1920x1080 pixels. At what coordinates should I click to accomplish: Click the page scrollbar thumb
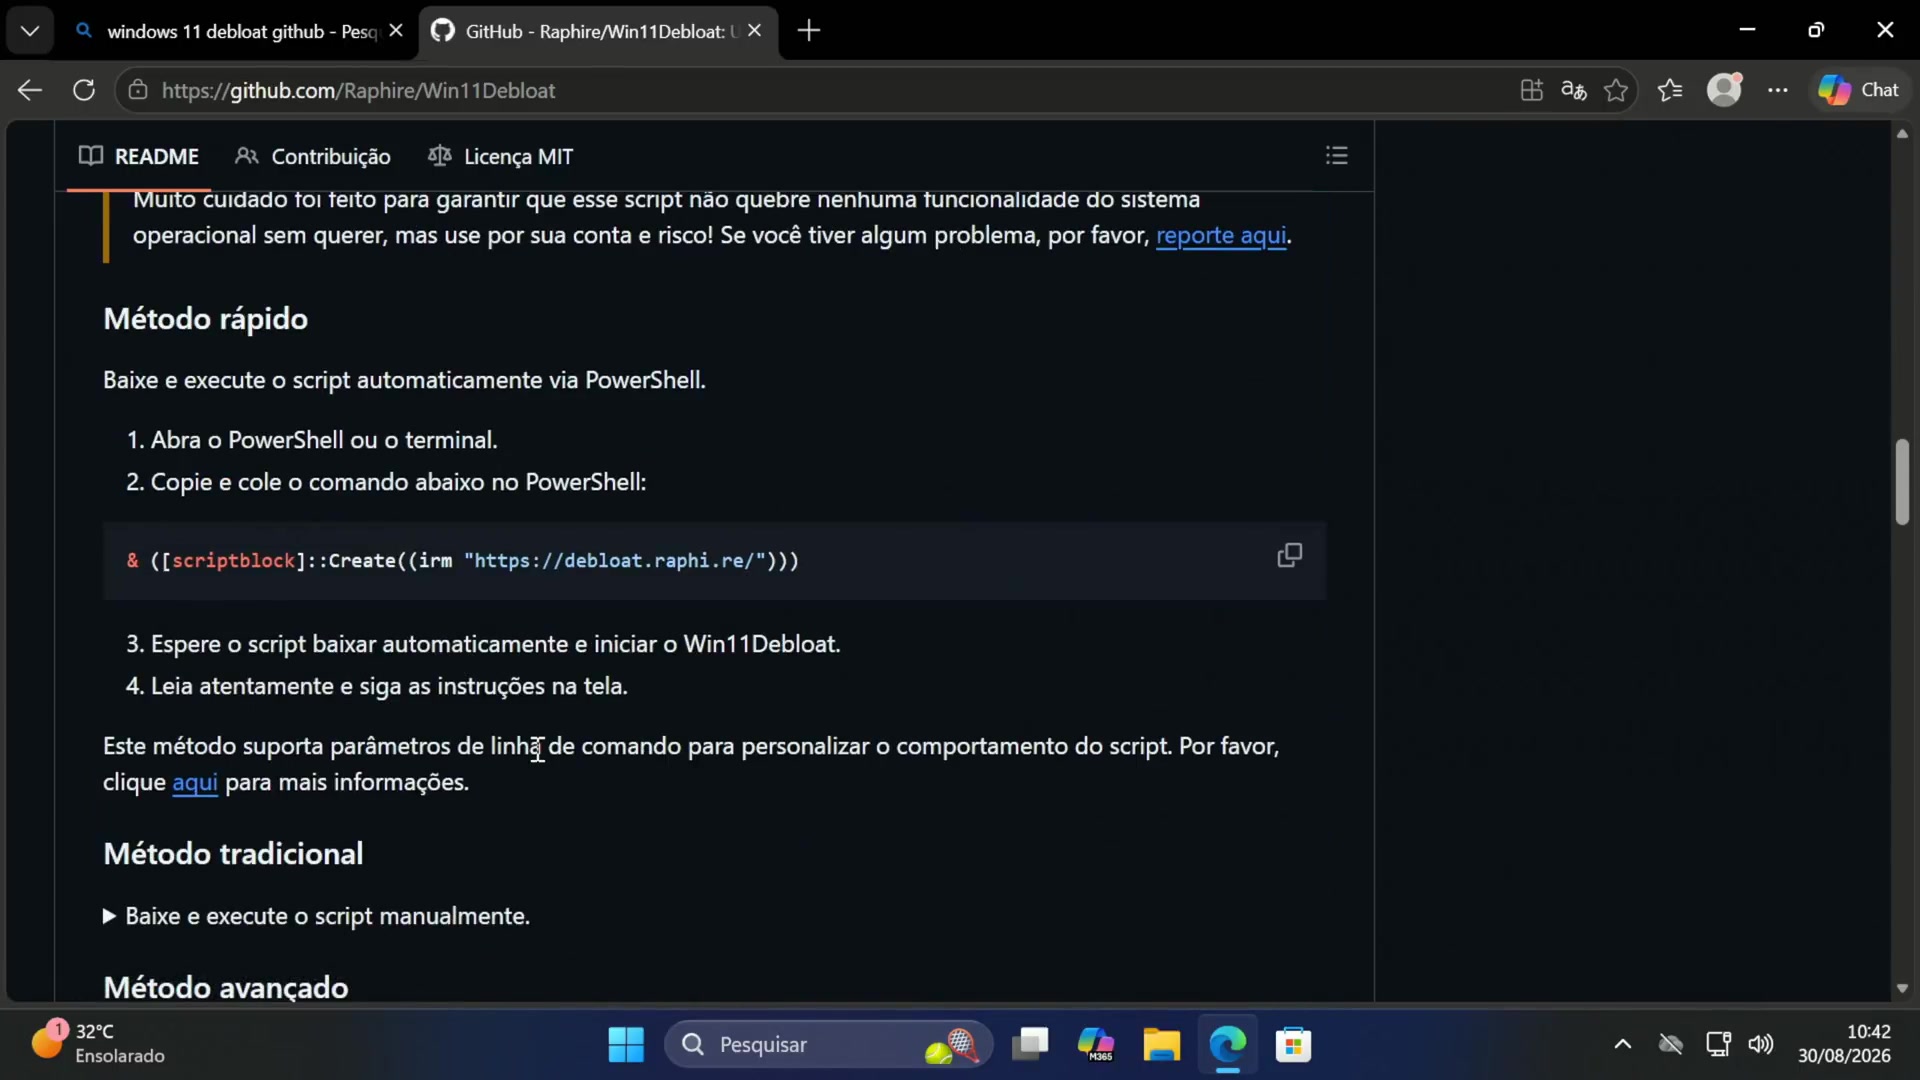[x=1902, y=482]
